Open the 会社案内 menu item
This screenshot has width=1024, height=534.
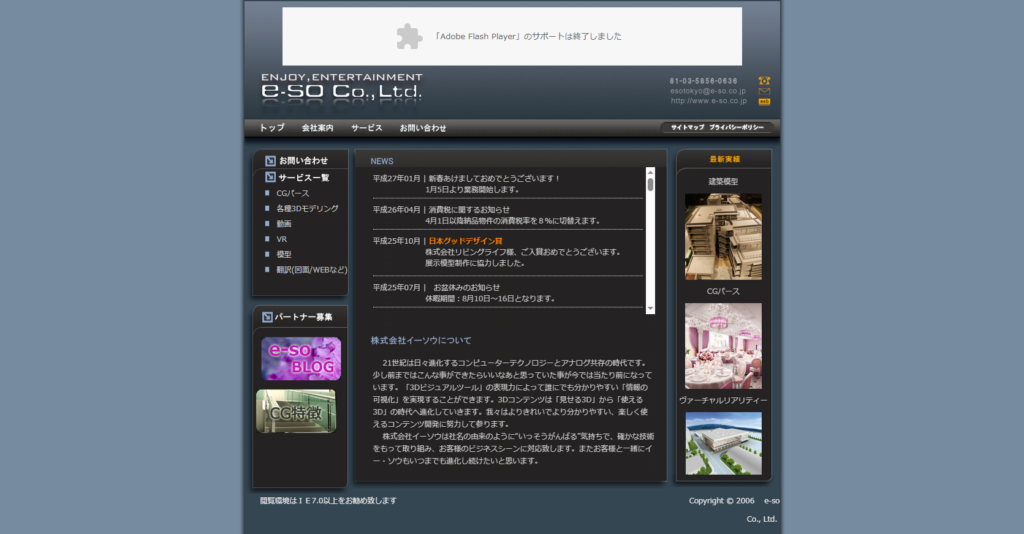click(317, 128)
